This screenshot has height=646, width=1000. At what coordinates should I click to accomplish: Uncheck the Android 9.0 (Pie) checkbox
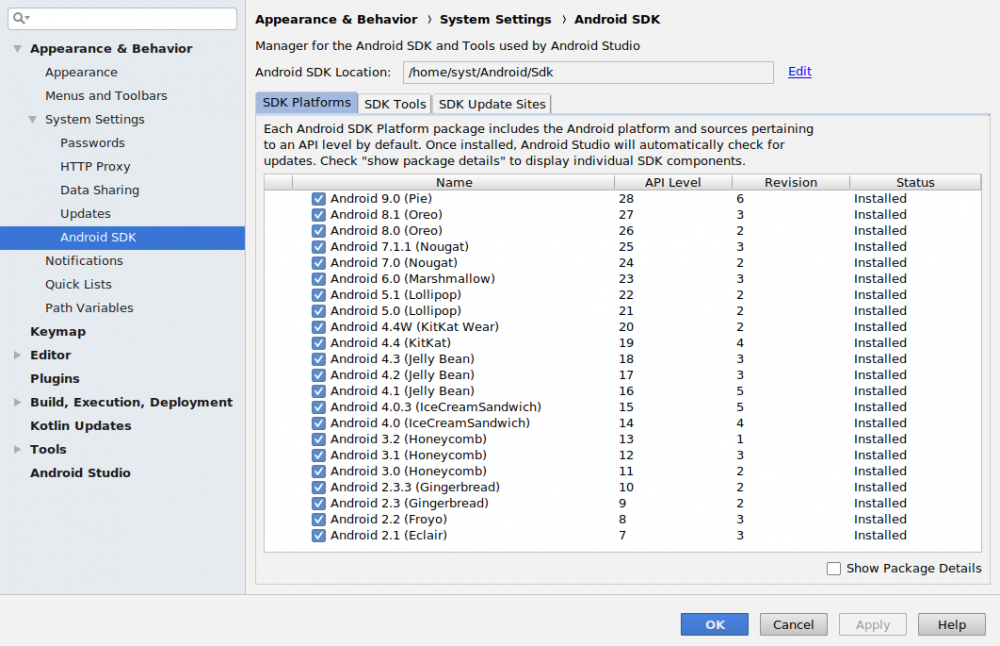coord(319,199)
